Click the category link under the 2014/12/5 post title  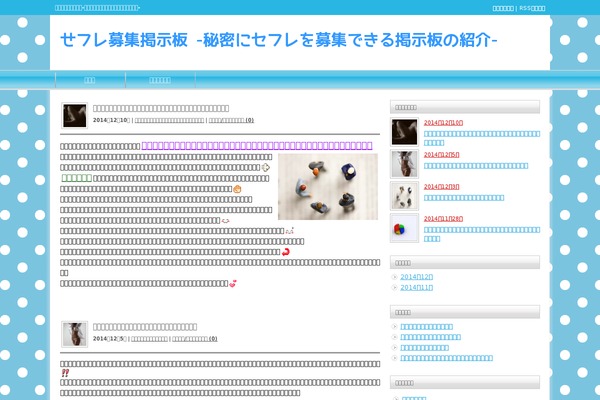[149, 339]
